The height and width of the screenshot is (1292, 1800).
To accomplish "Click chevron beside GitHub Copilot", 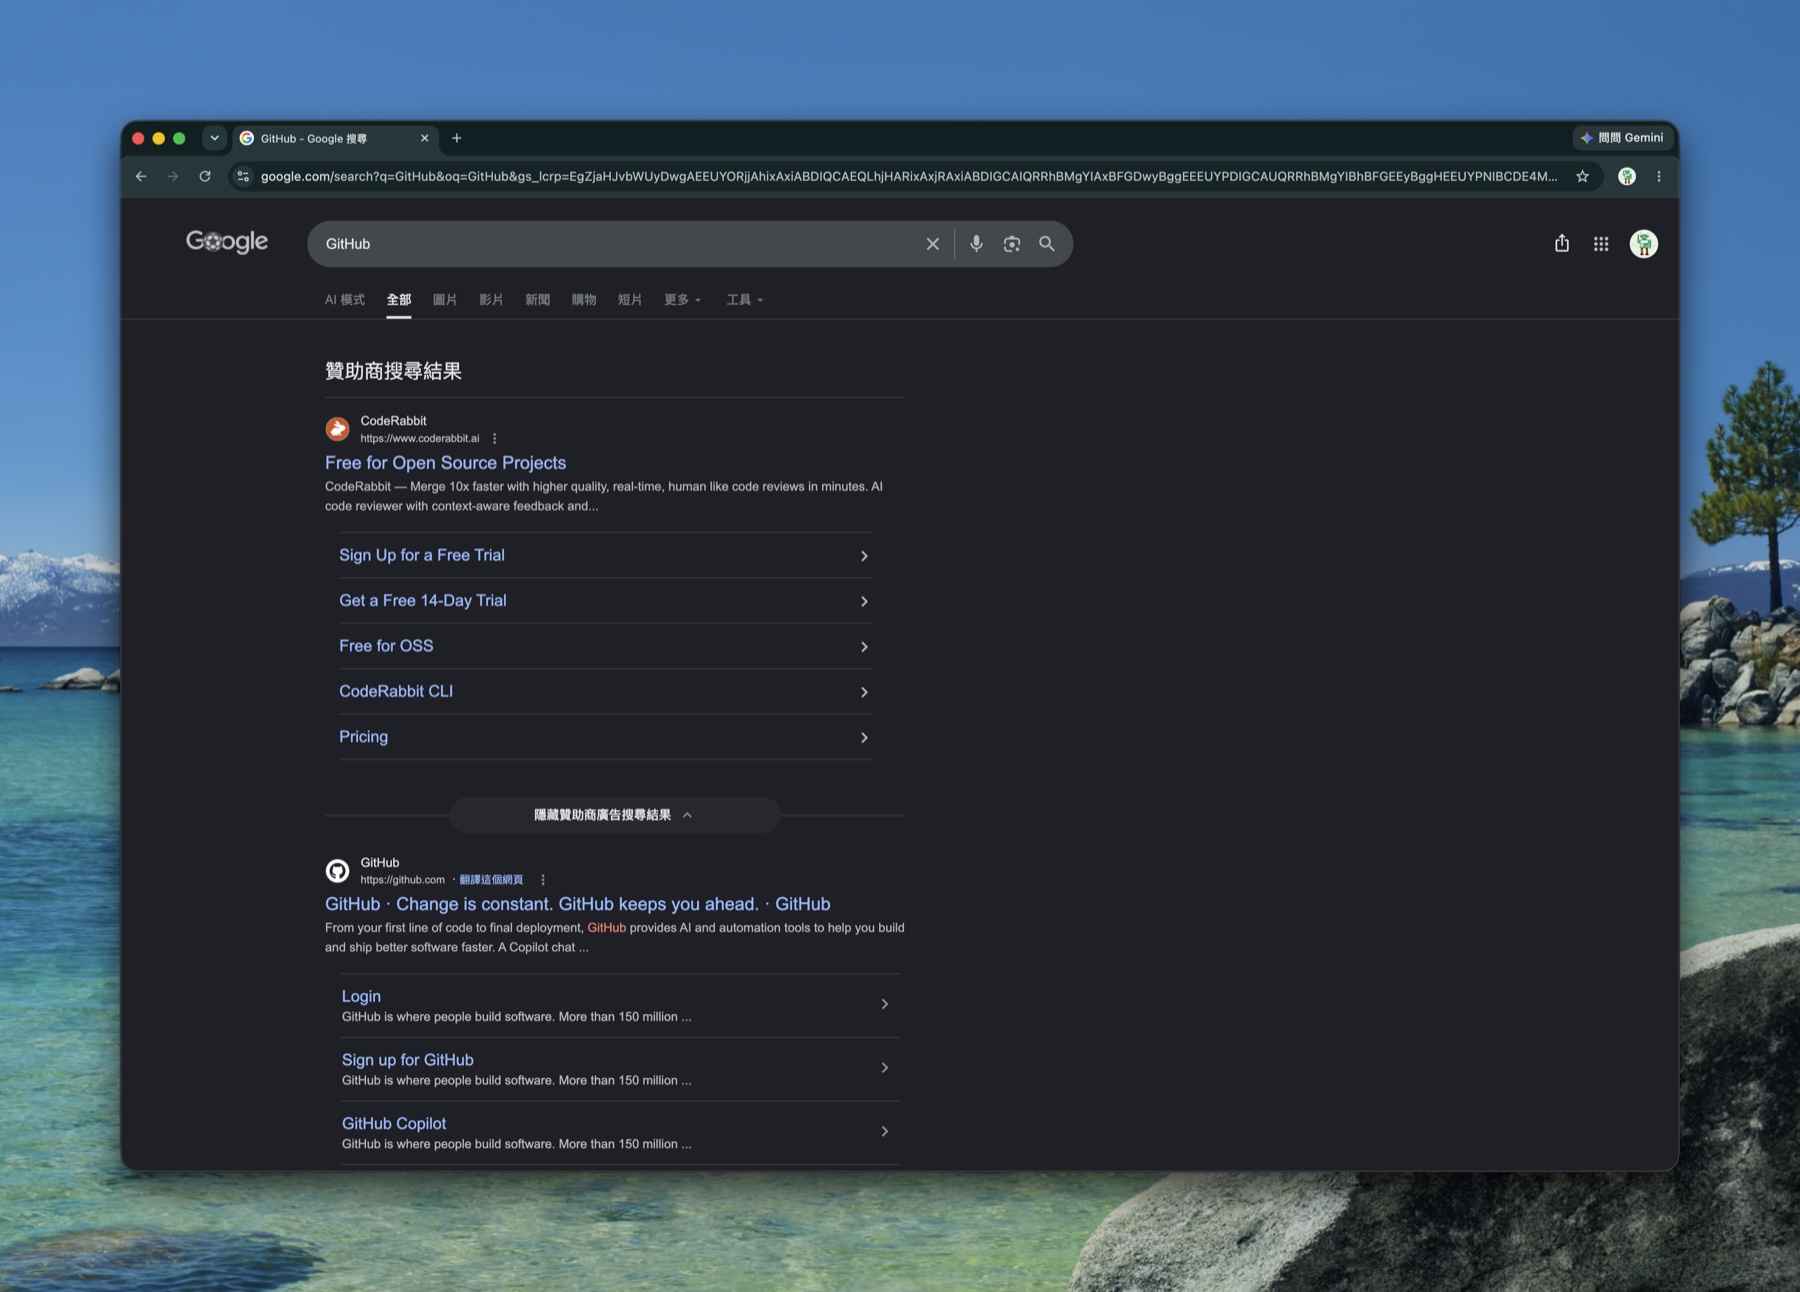I will 884,1132.
